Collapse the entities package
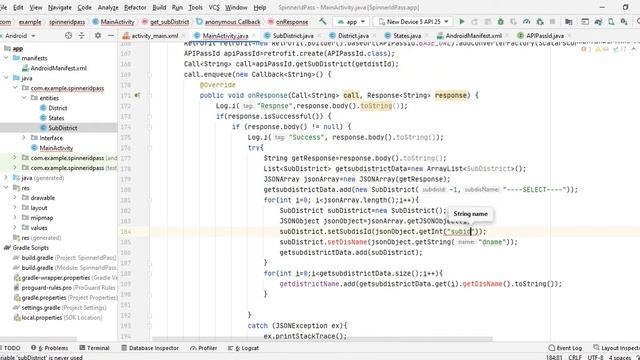Screen dimensions: 640x360 24,98
